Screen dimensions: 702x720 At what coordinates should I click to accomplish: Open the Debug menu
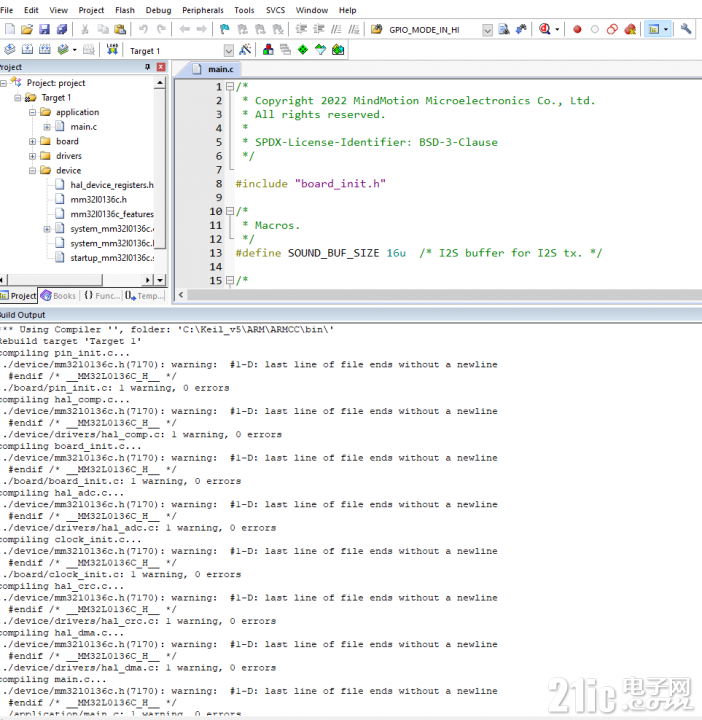158,10
